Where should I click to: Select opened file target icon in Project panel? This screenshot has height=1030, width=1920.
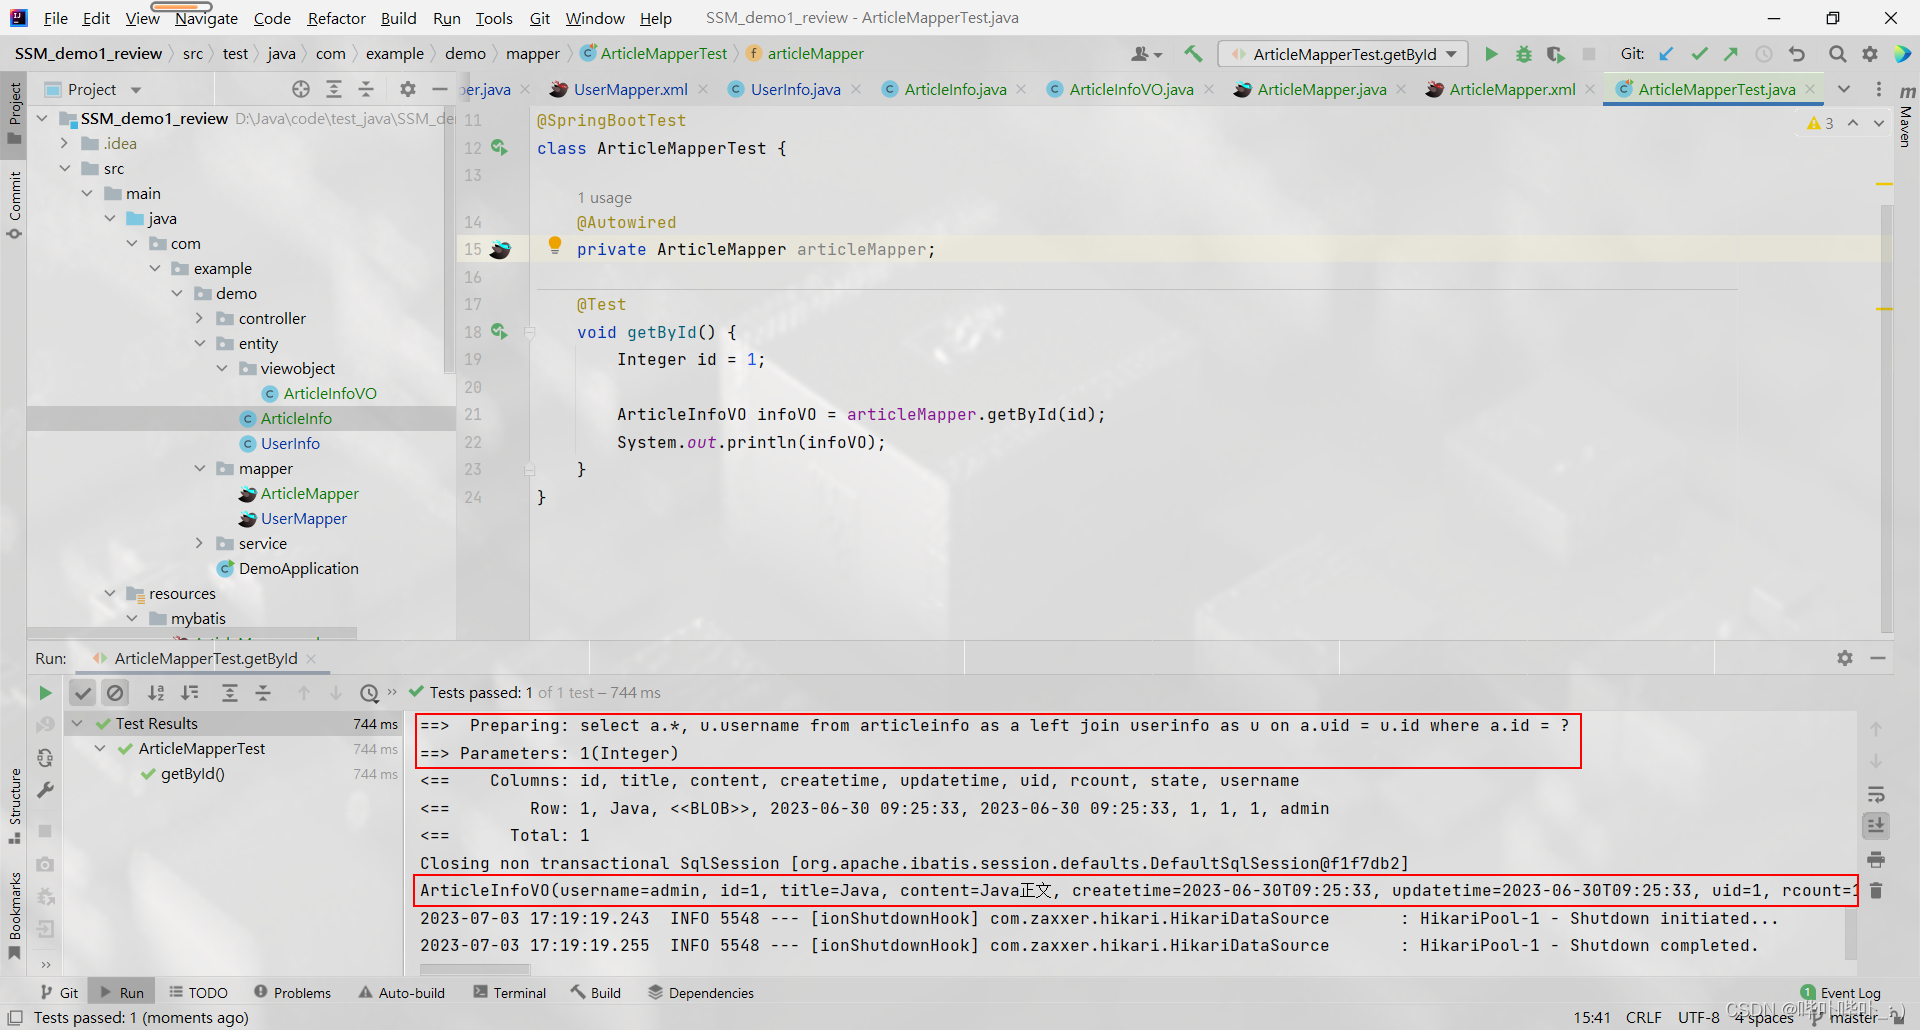[x=301, y=89]
